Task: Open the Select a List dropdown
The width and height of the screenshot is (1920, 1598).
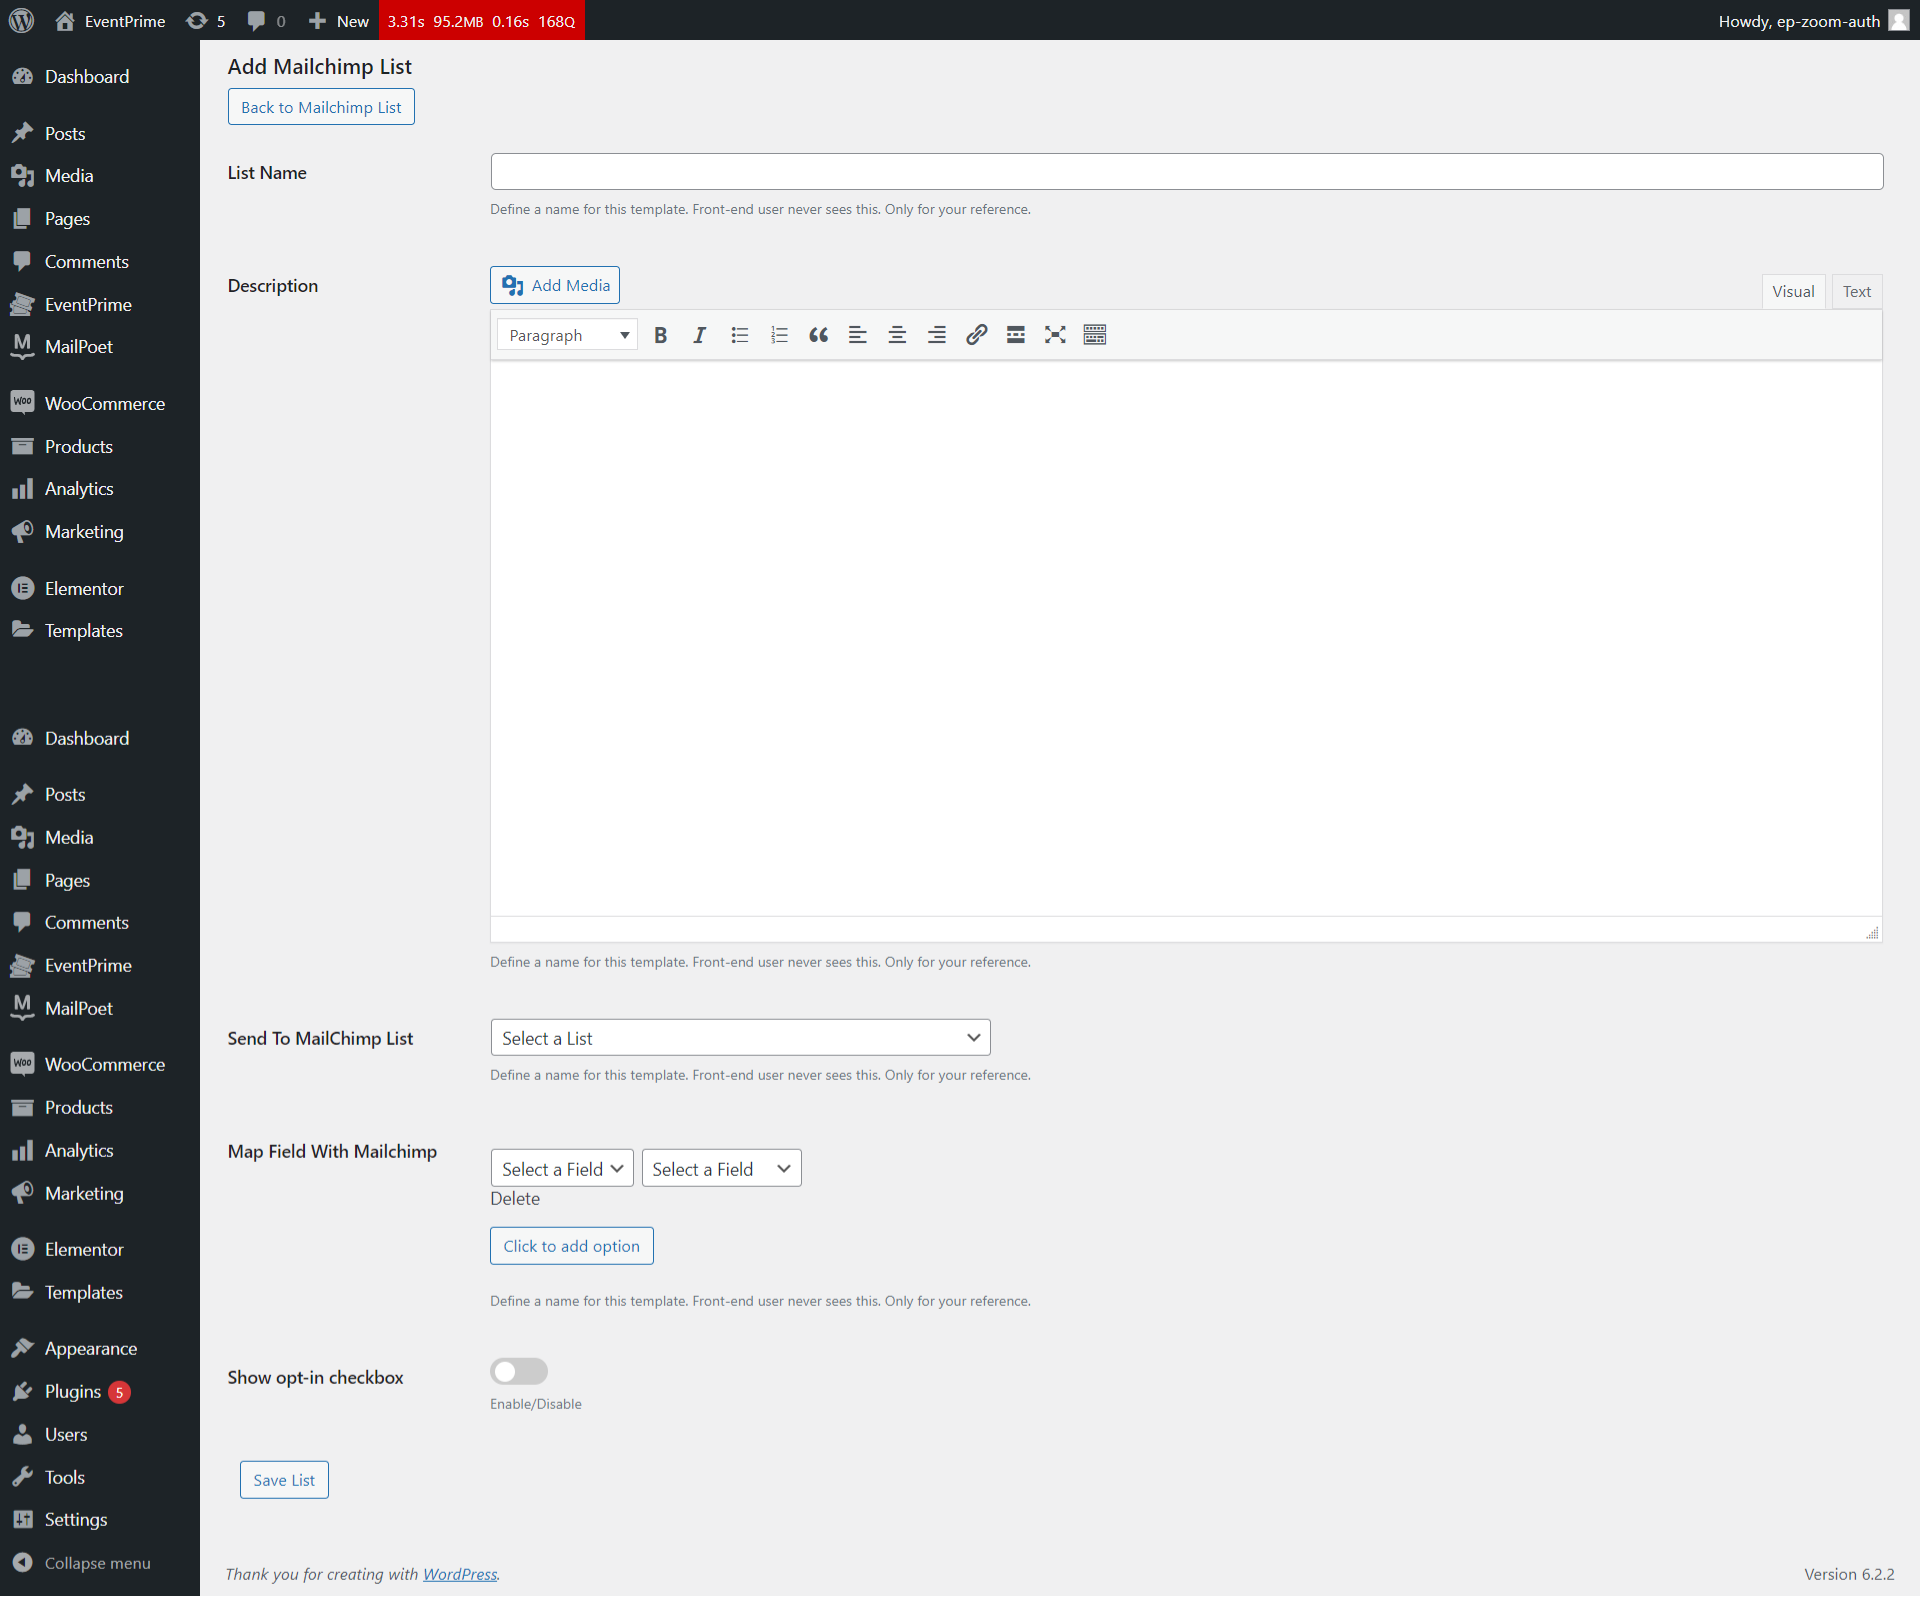Action: (x=740, y=1038)
